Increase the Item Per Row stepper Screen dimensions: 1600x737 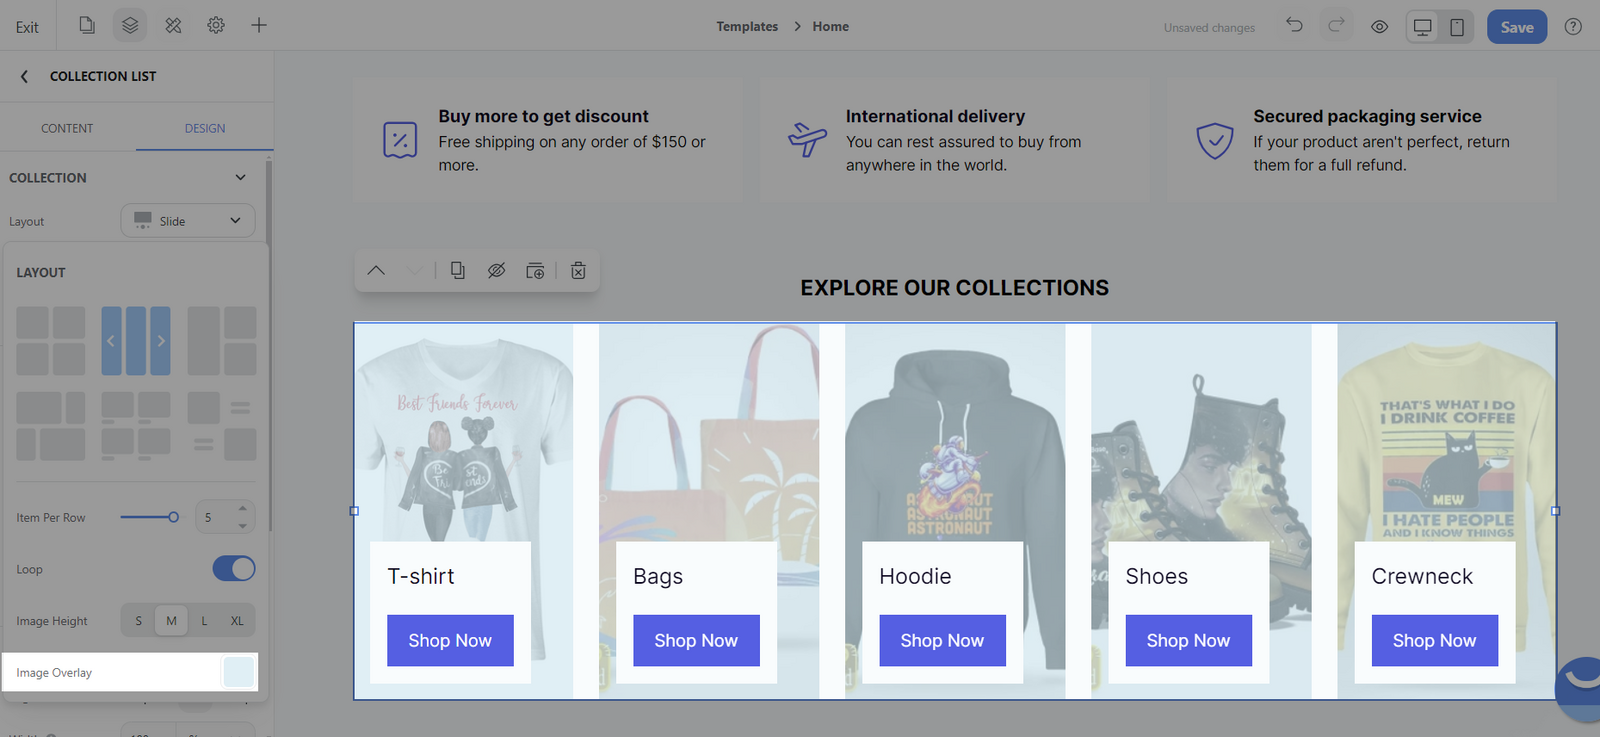pos(243,509)
